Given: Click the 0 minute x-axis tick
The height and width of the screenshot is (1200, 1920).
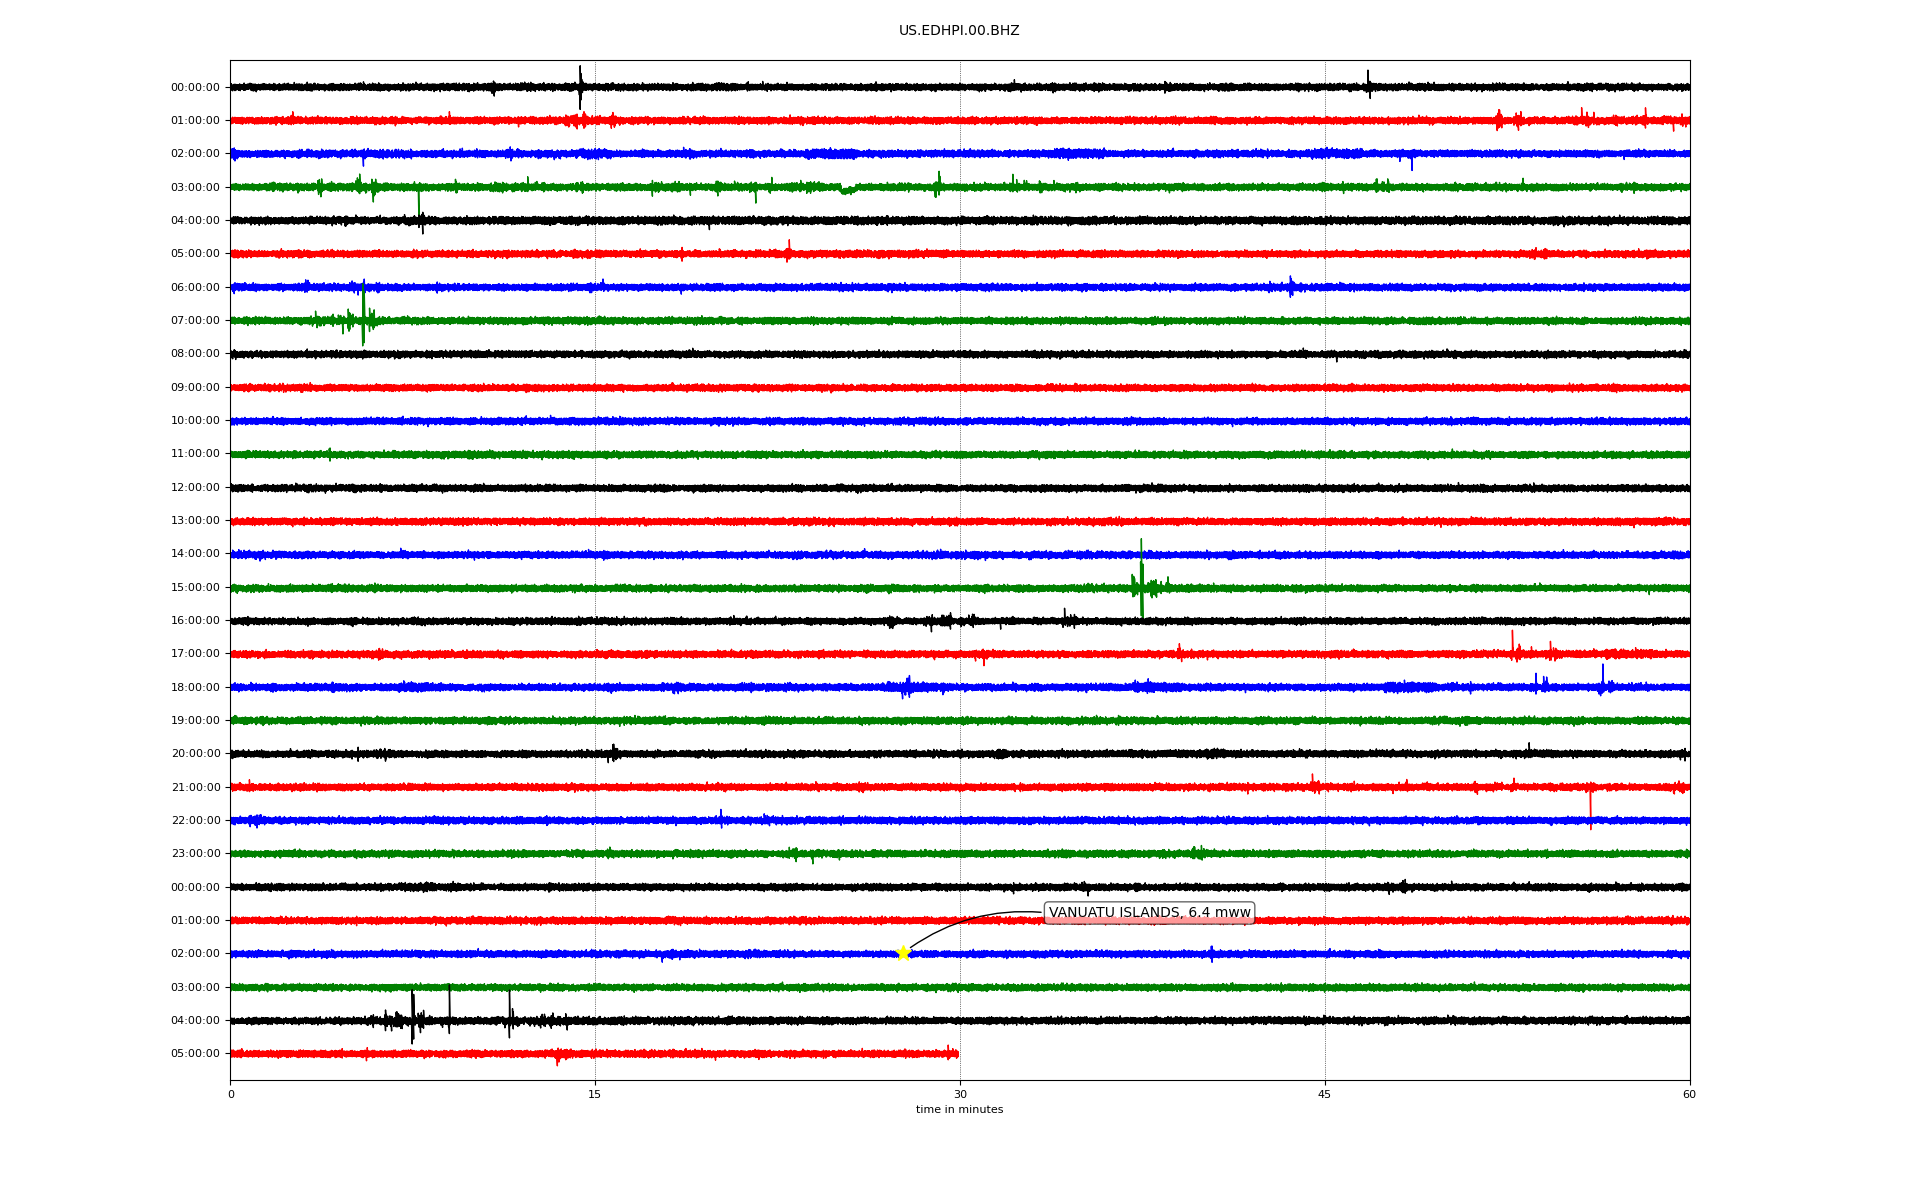Looking at the screenshot, I should coord(231,1094).
